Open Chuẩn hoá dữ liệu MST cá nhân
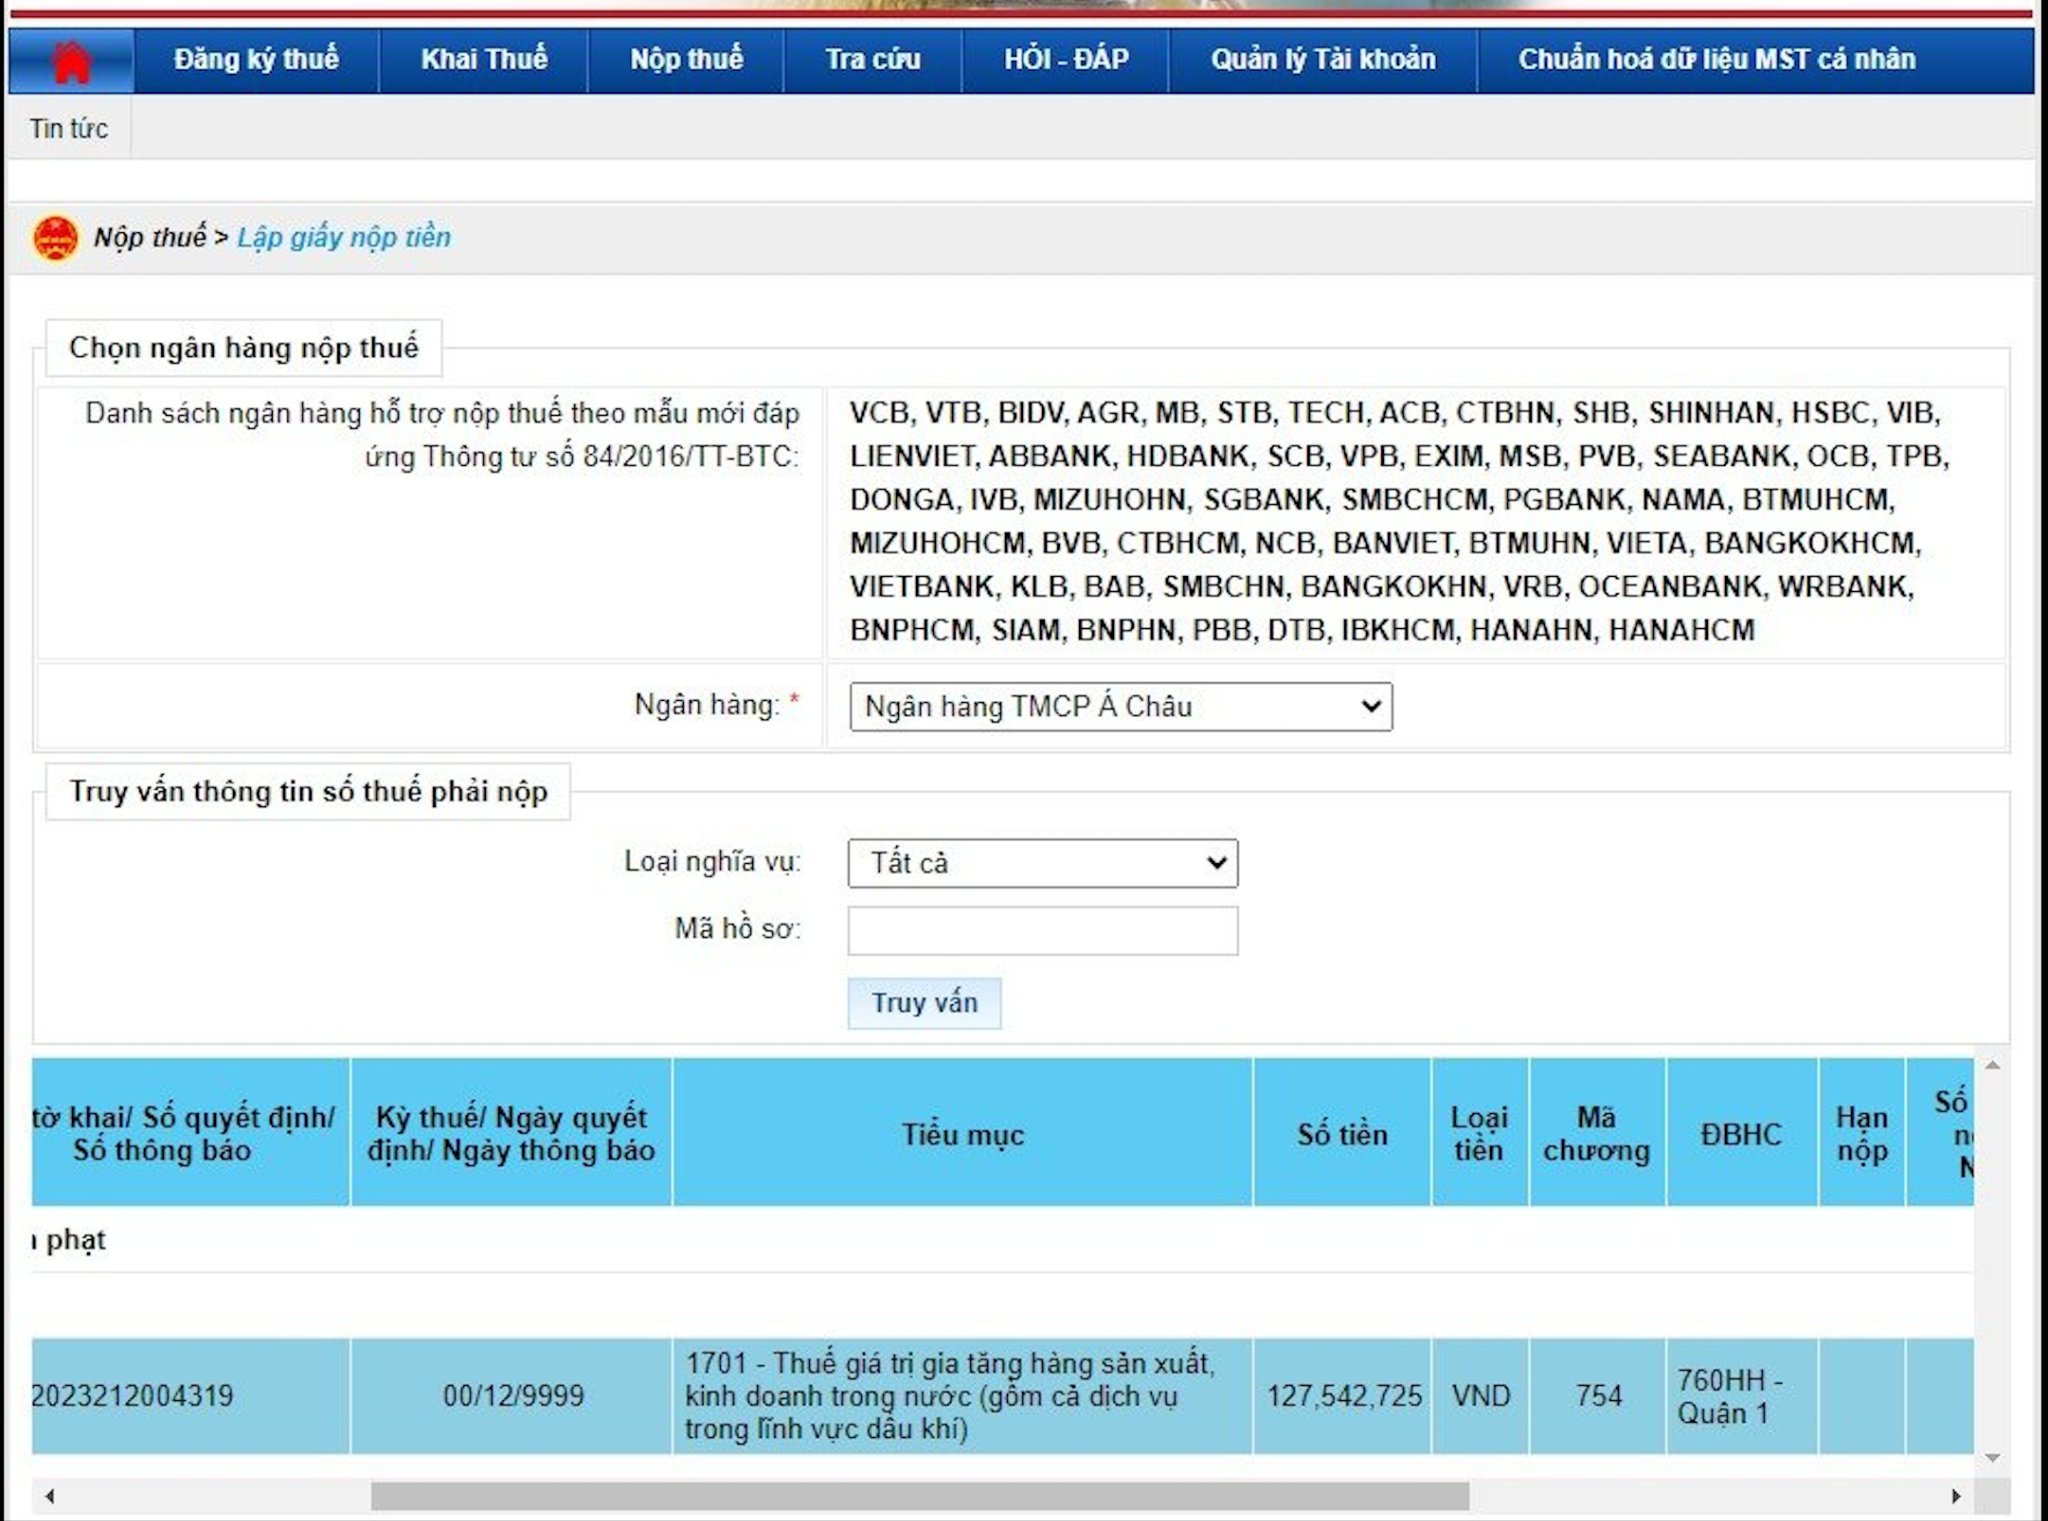This screenshot has height=1521, width=2048. point(1716,60)
